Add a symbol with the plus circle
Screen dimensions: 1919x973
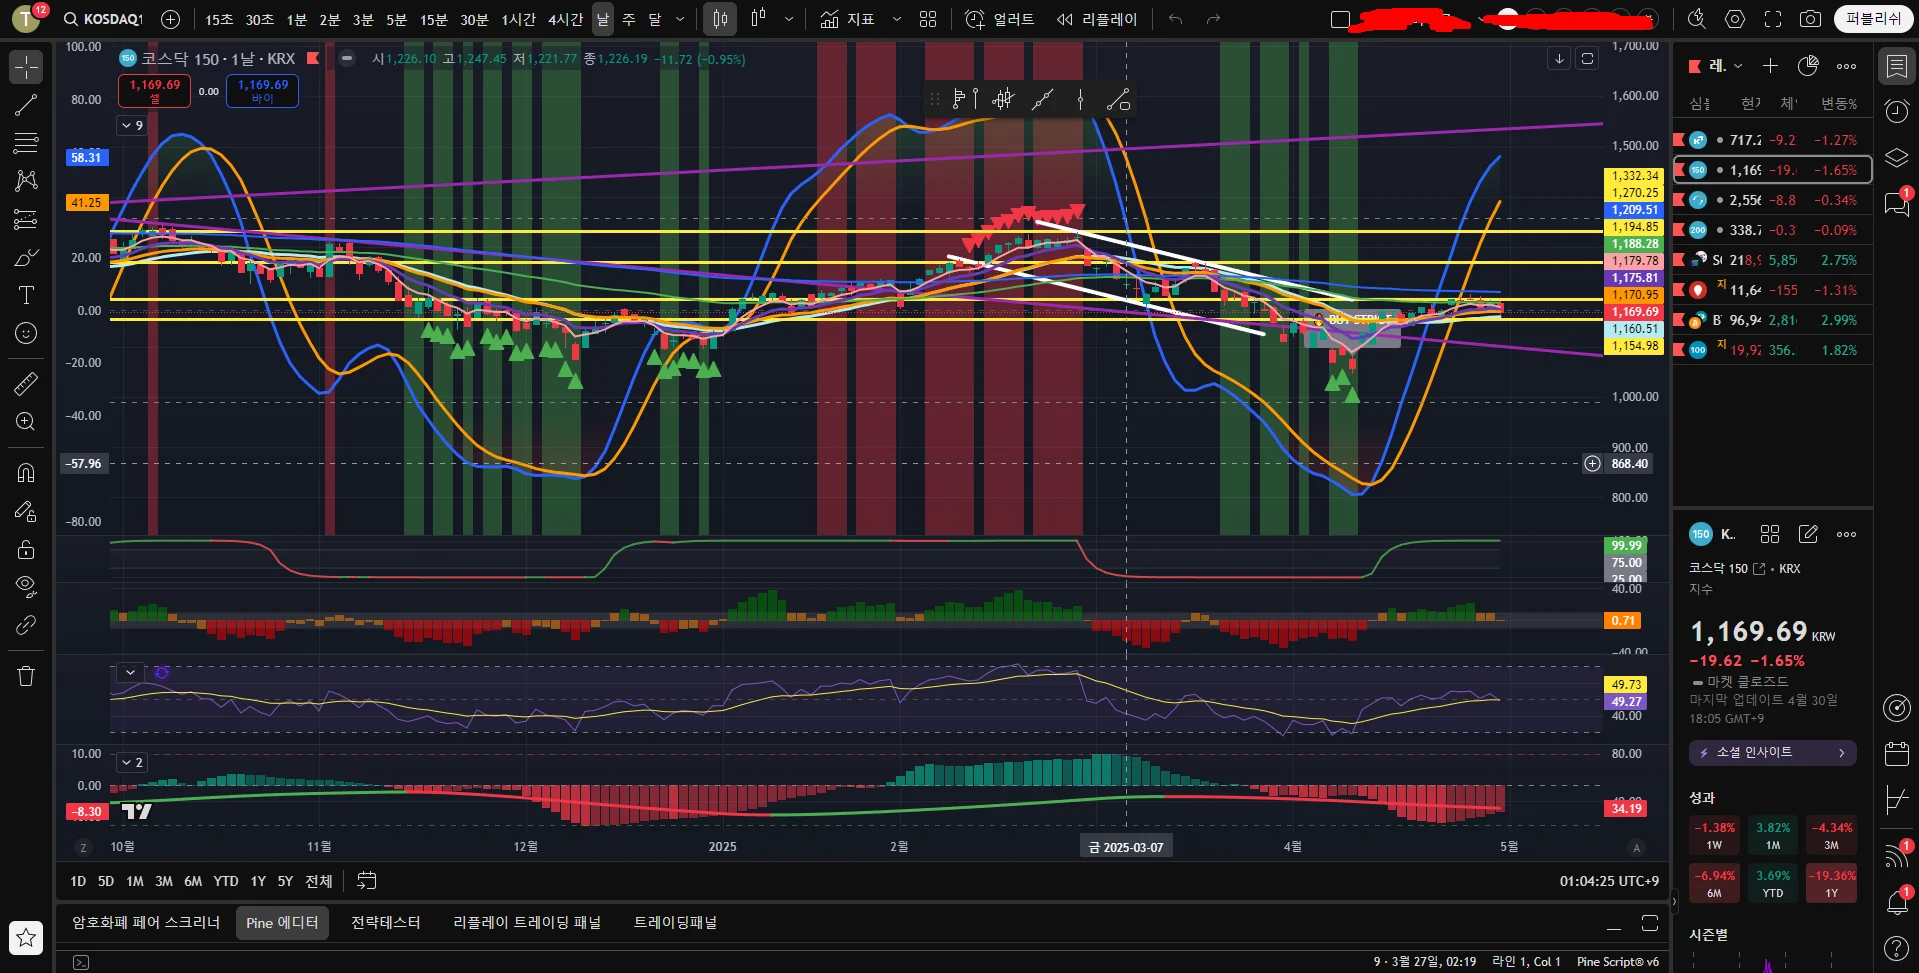(x=171, y=19)
